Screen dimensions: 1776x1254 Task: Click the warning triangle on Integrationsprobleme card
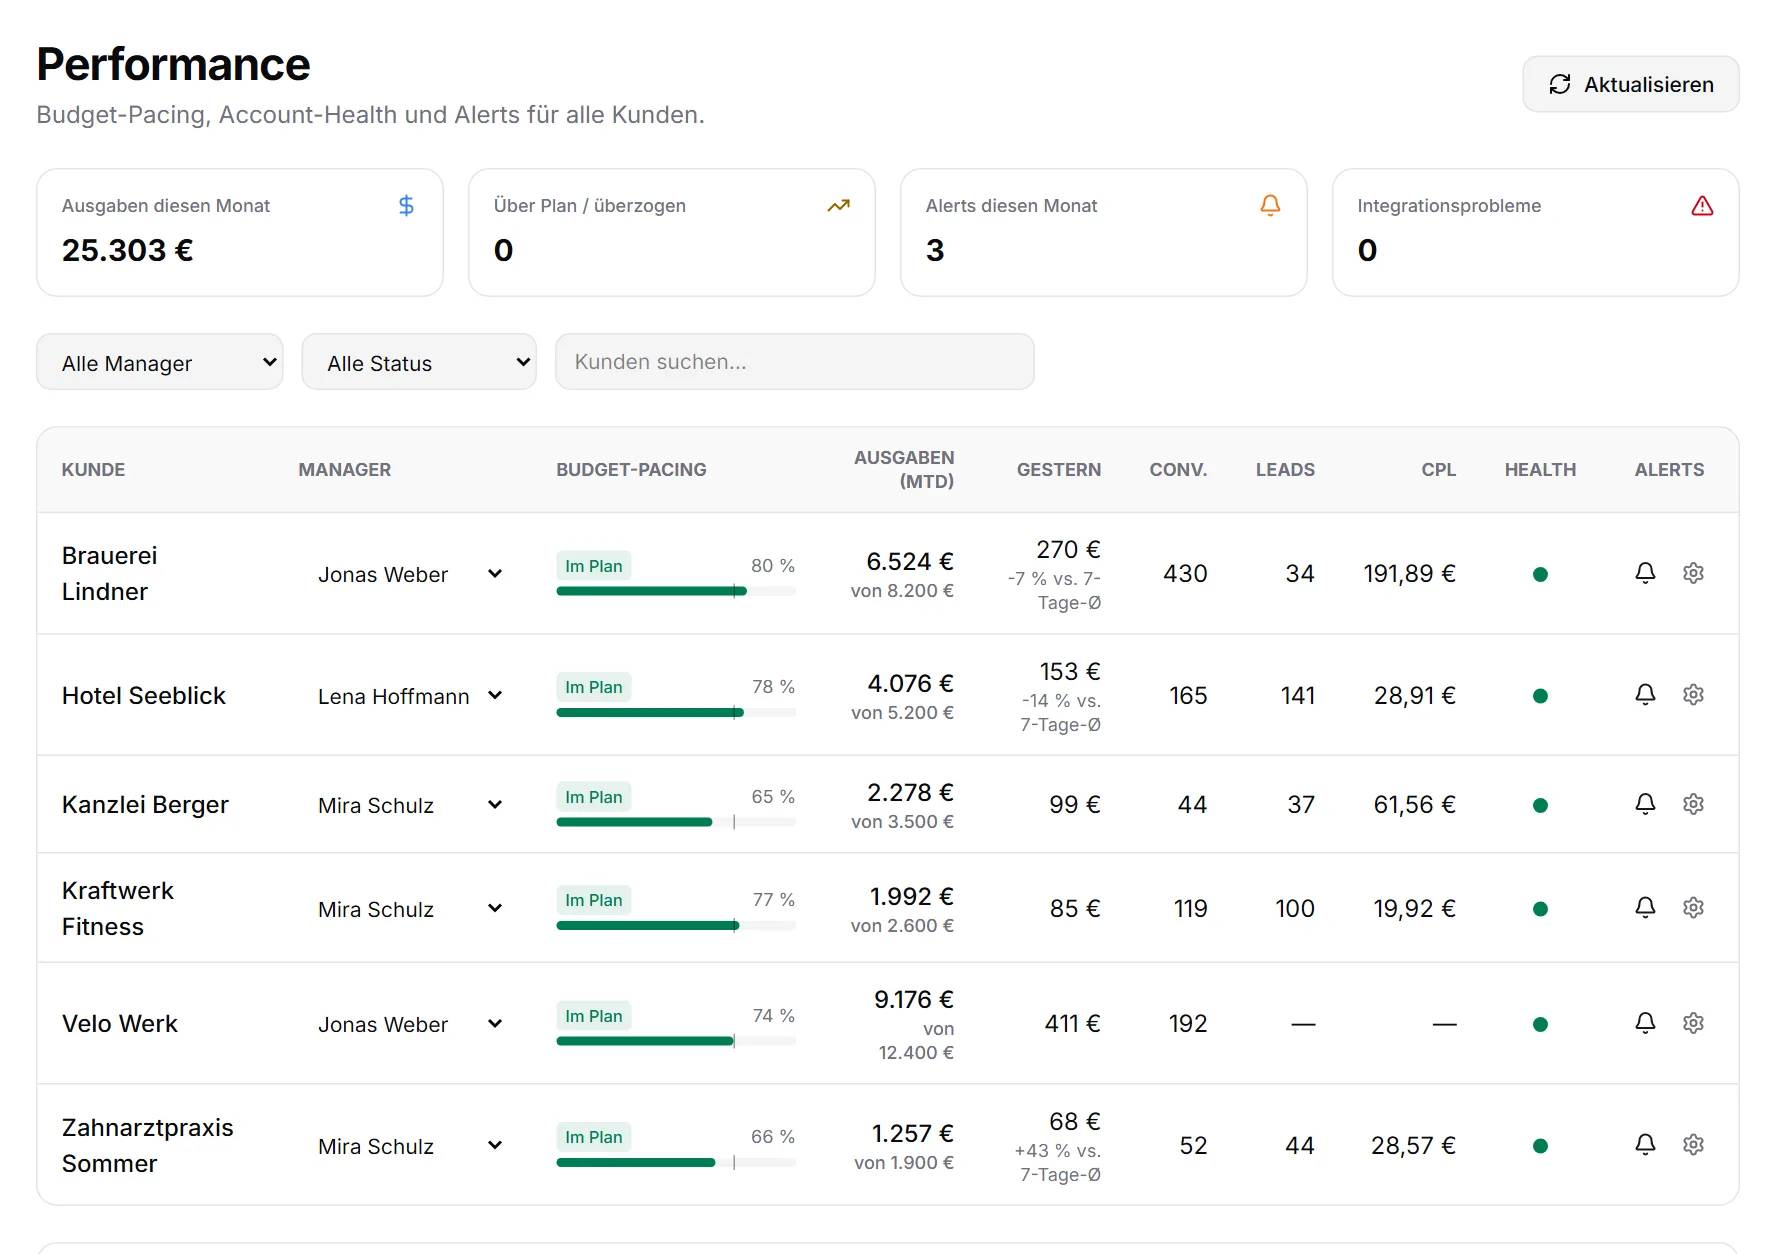click(1702, 205)
